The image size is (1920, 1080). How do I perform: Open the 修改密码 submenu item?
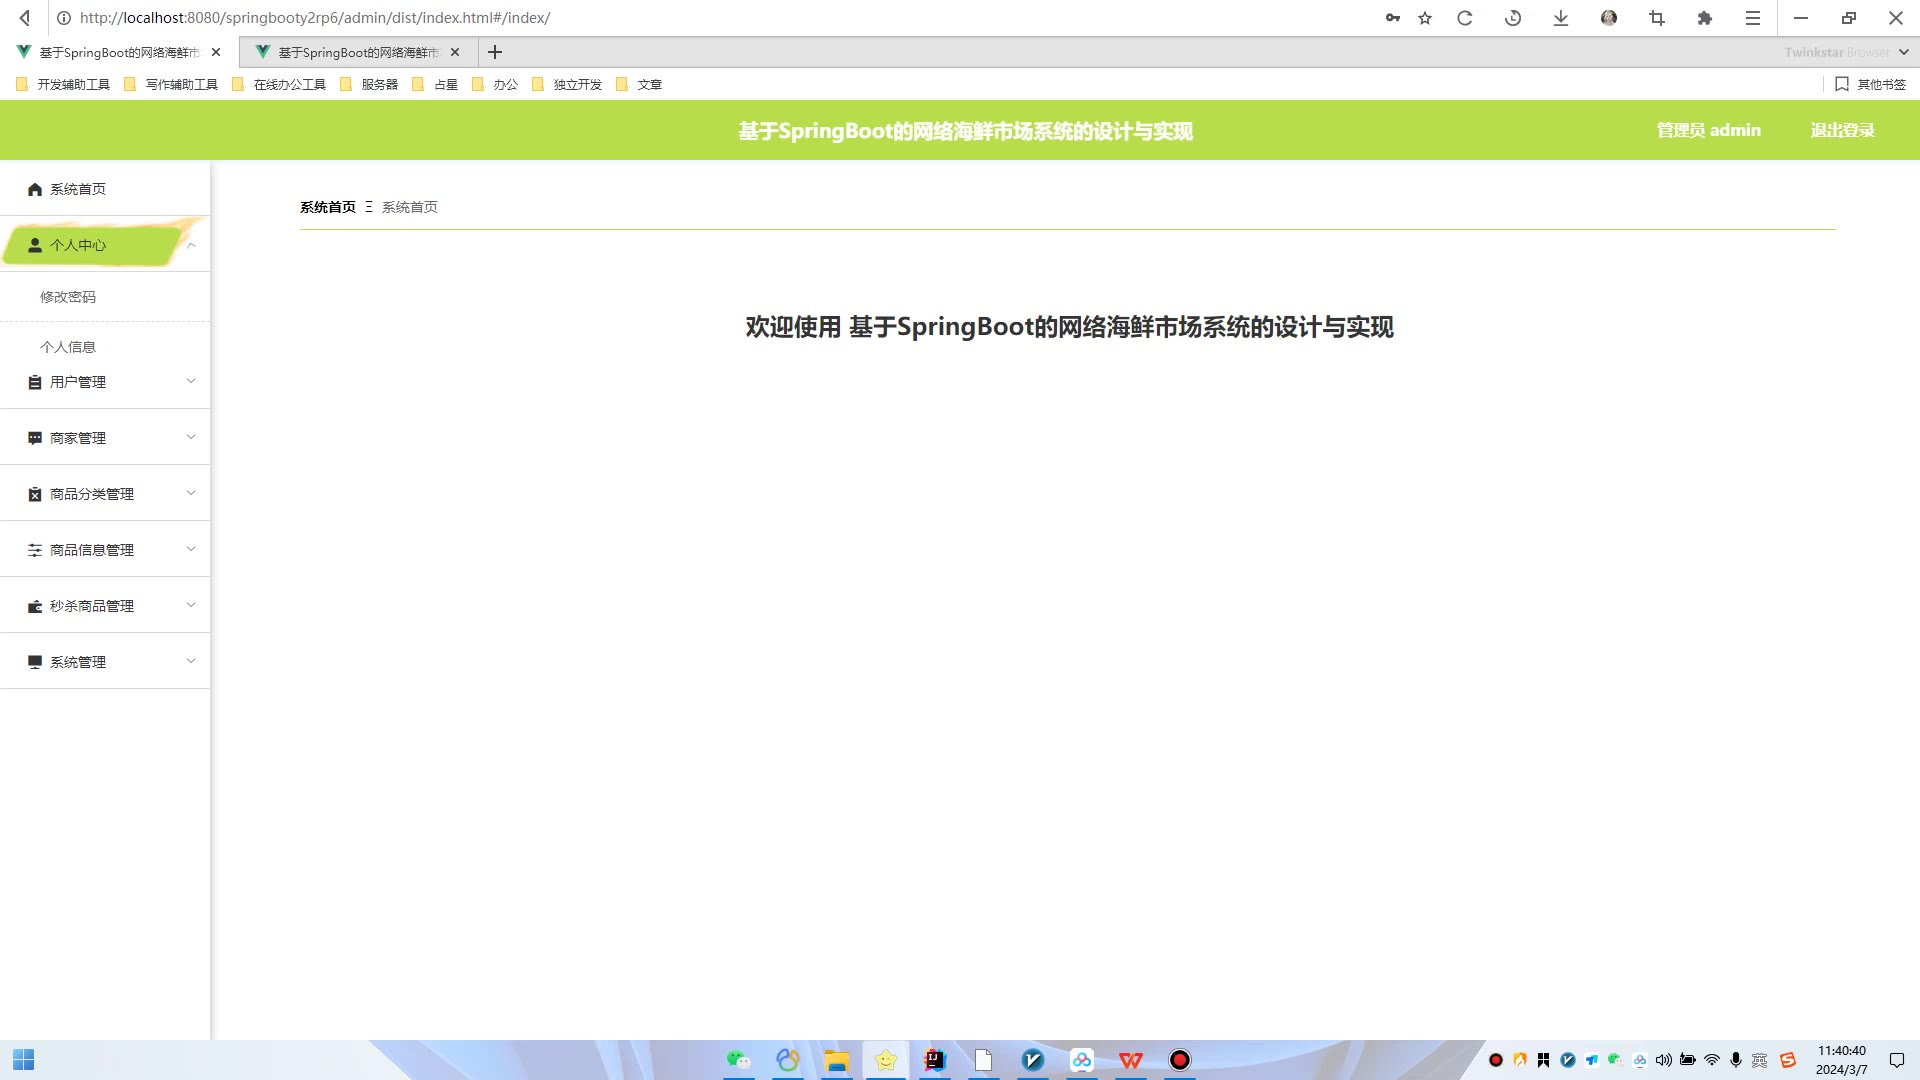tap(105, 297)
